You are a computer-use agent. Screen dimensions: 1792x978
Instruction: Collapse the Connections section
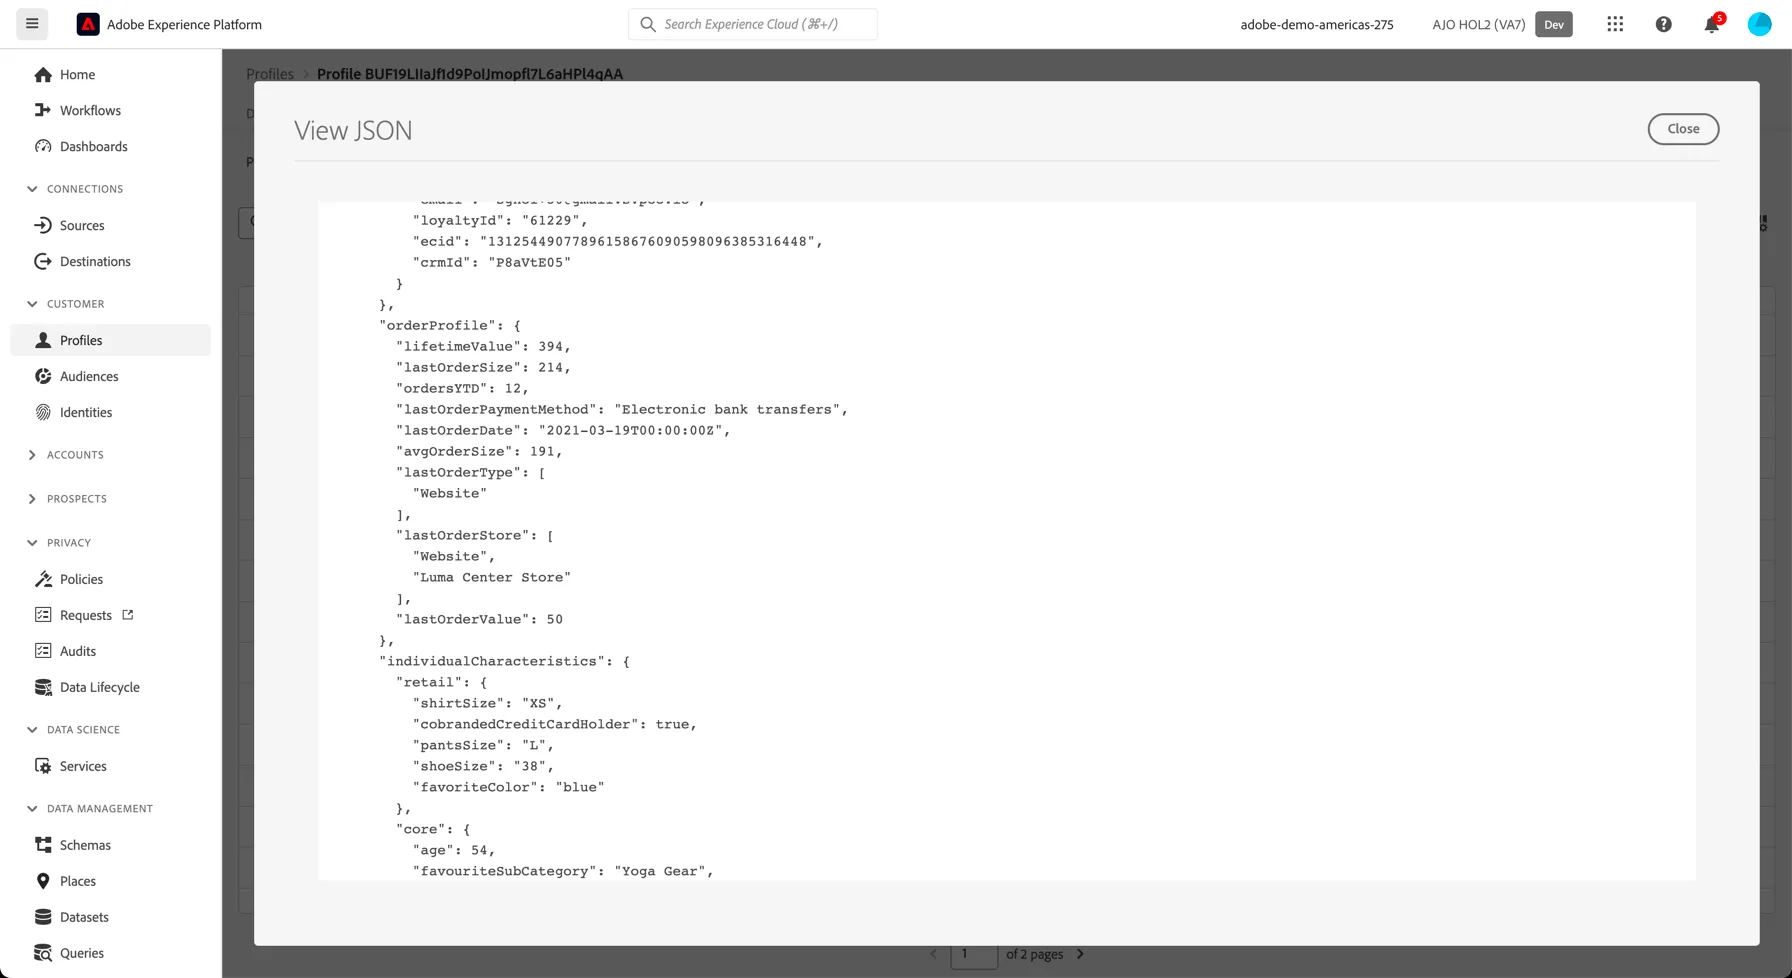coord(32,189)
